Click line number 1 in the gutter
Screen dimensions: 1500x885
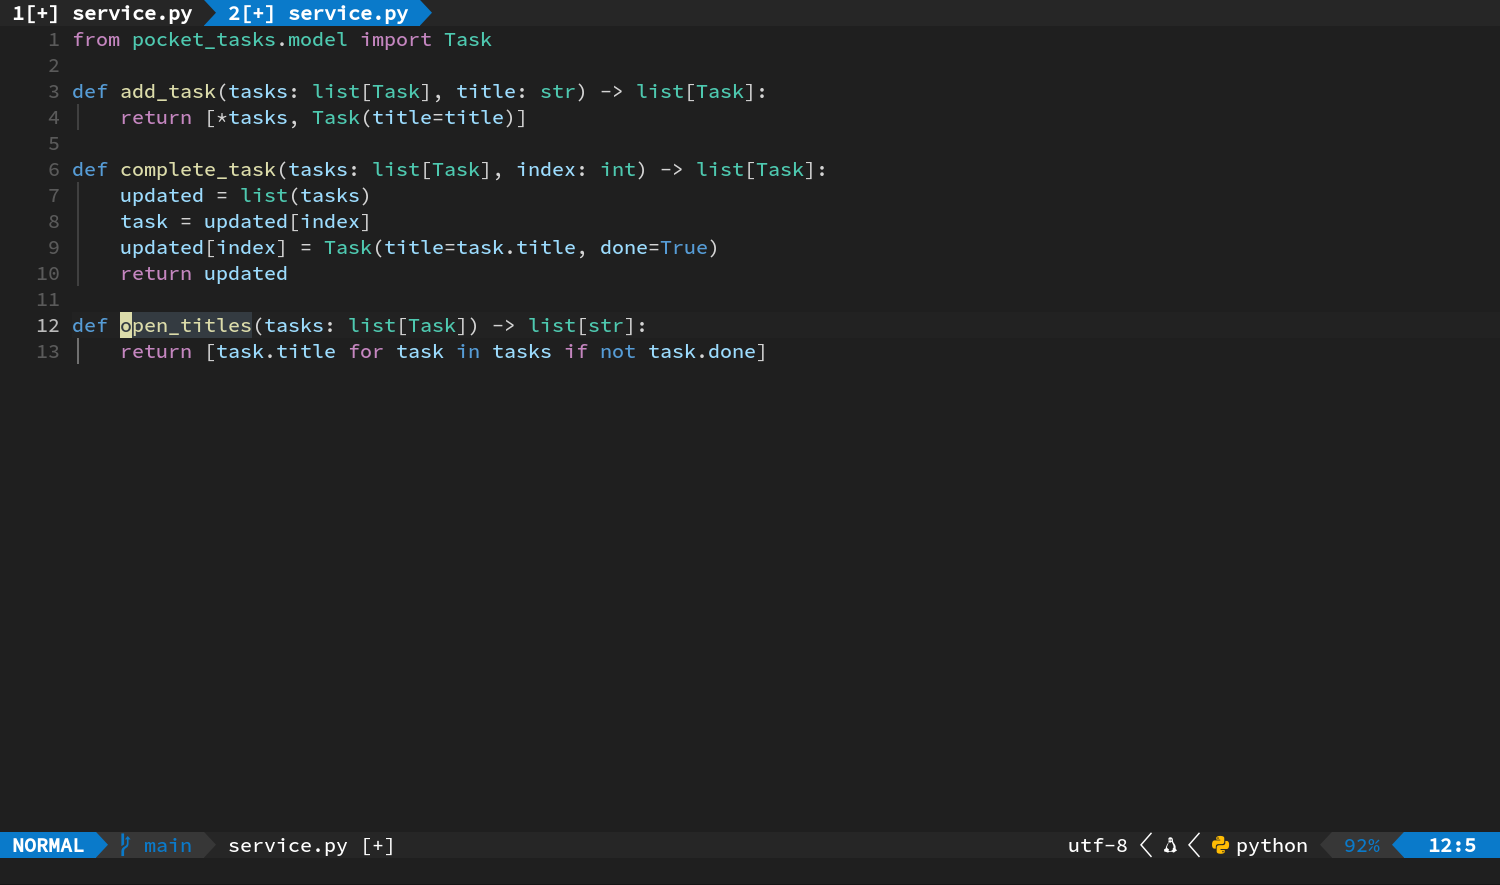click(54, 39)
